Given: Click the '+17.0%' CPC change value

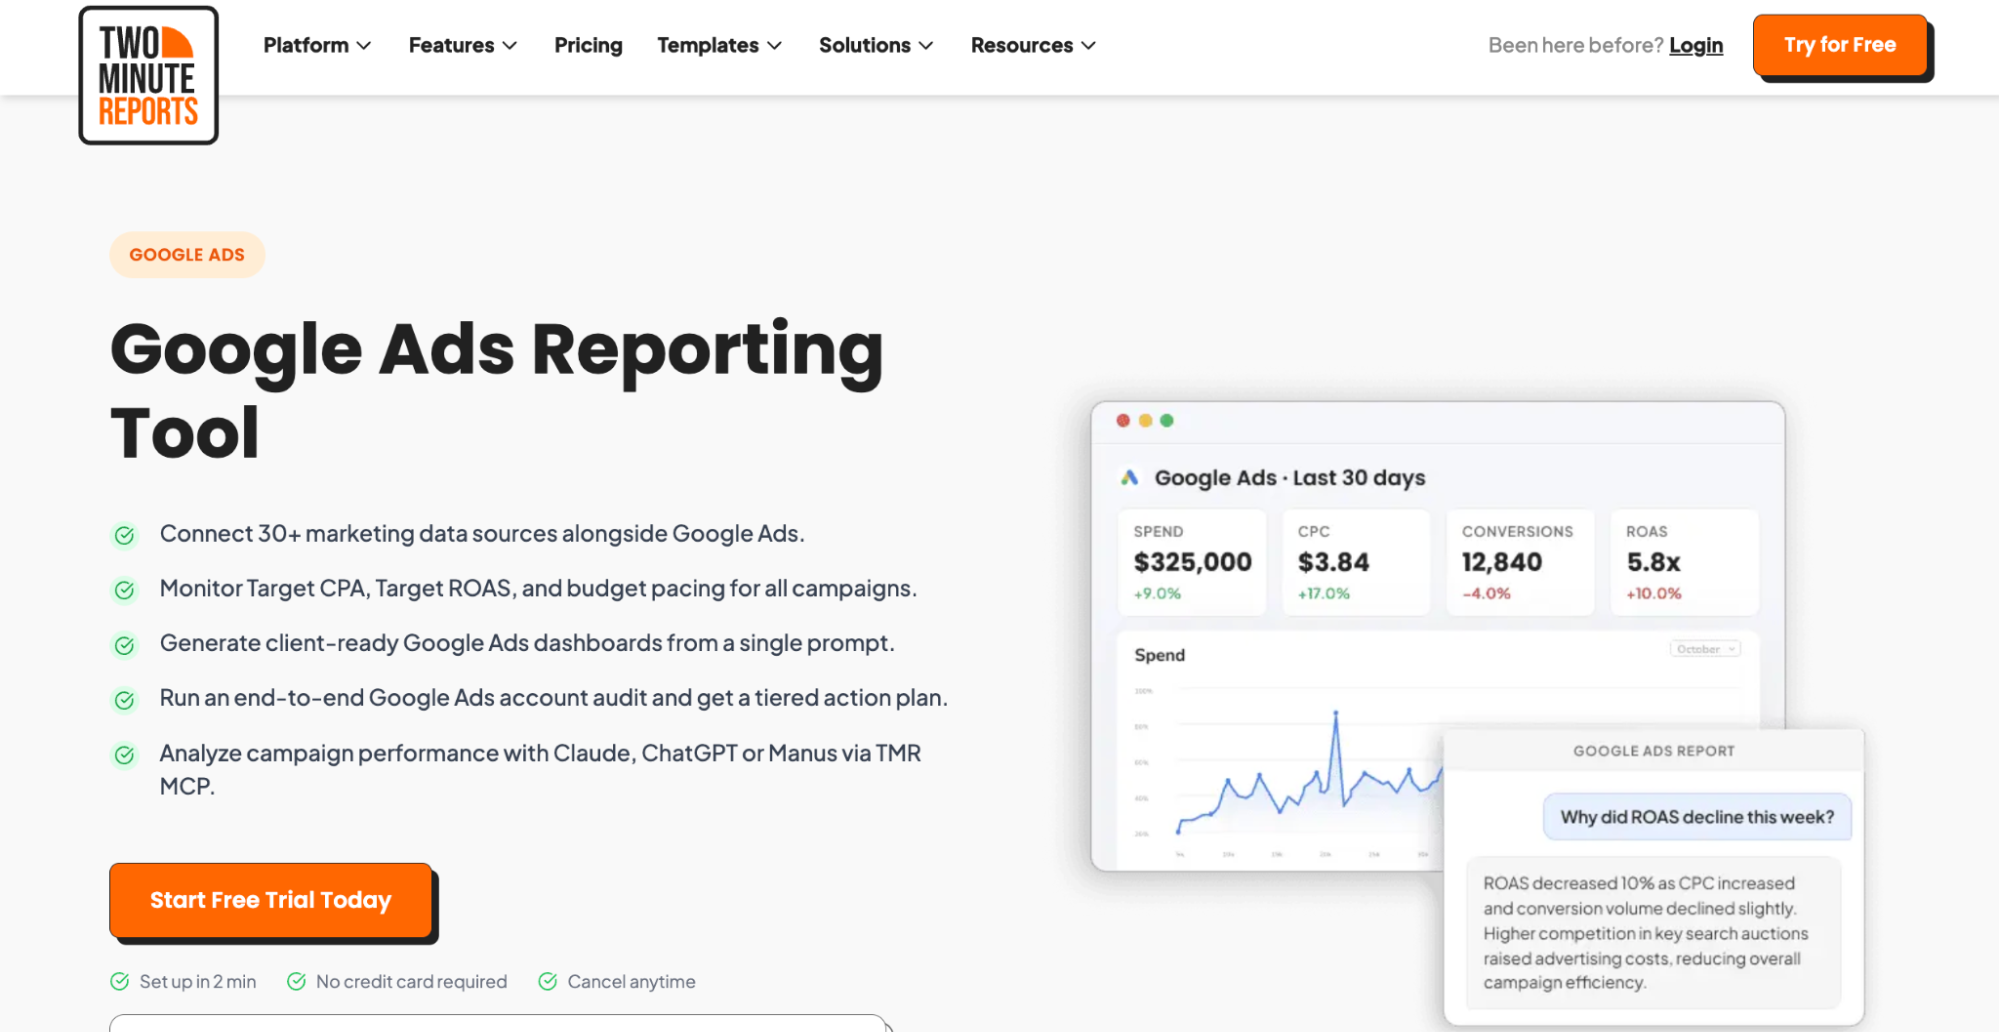Looking at the screenshot, I should point(1324,594).
